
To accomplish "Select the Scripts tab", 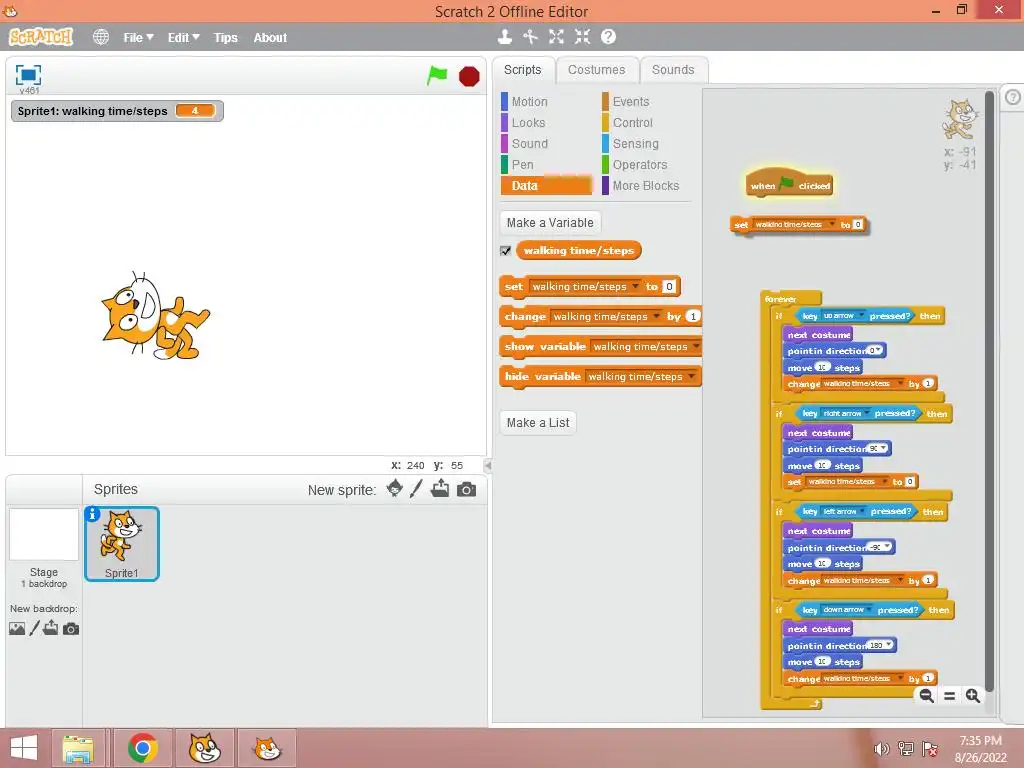I will tap(522, 70).
